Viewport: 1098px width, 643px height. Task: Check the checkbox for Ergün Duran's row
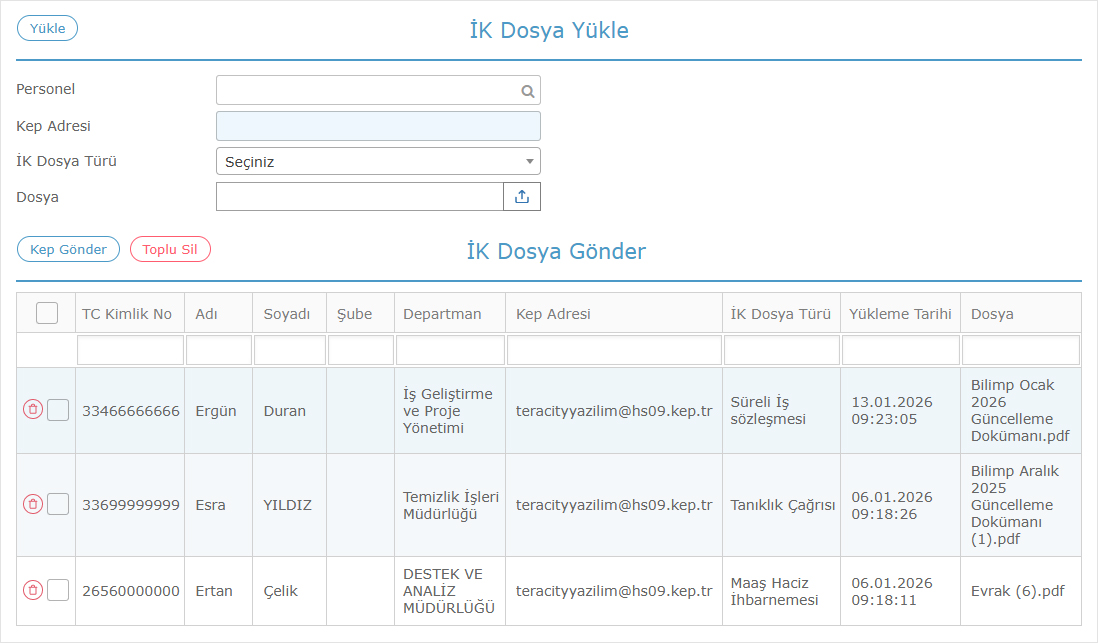pos(58,410)
